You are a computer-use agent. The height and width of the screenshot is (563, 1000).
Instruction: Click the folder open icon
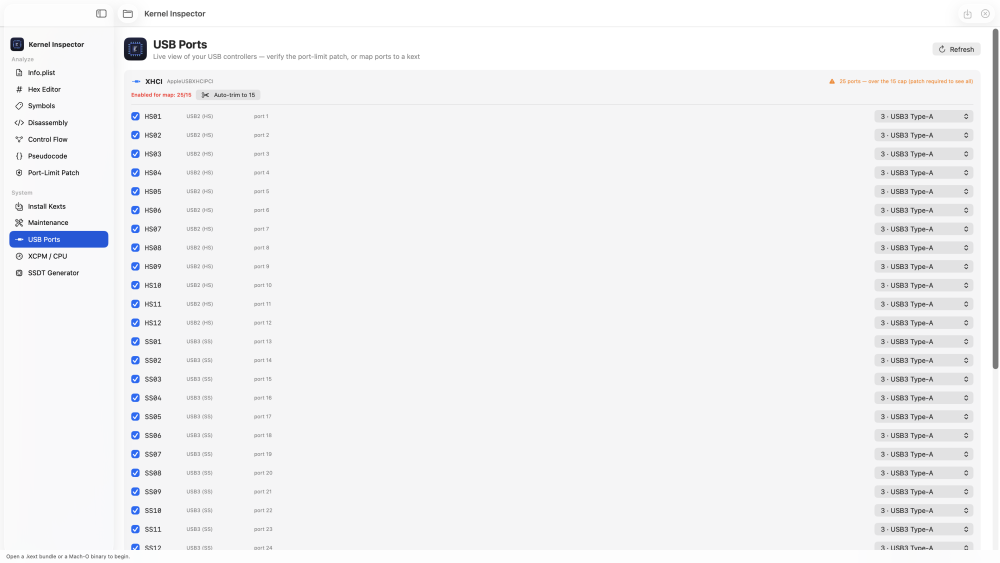(x=128, y=13)
